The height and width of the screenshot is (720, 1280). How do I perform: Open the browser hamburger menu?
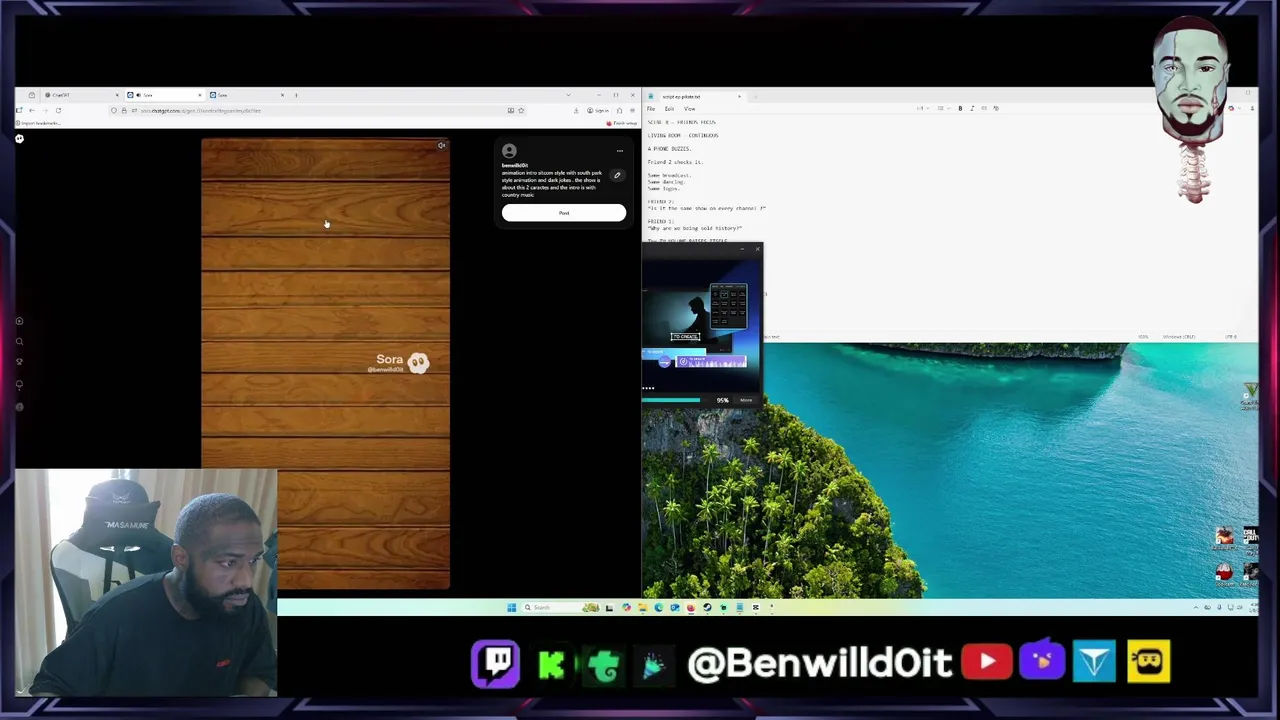tap(632, 110)
